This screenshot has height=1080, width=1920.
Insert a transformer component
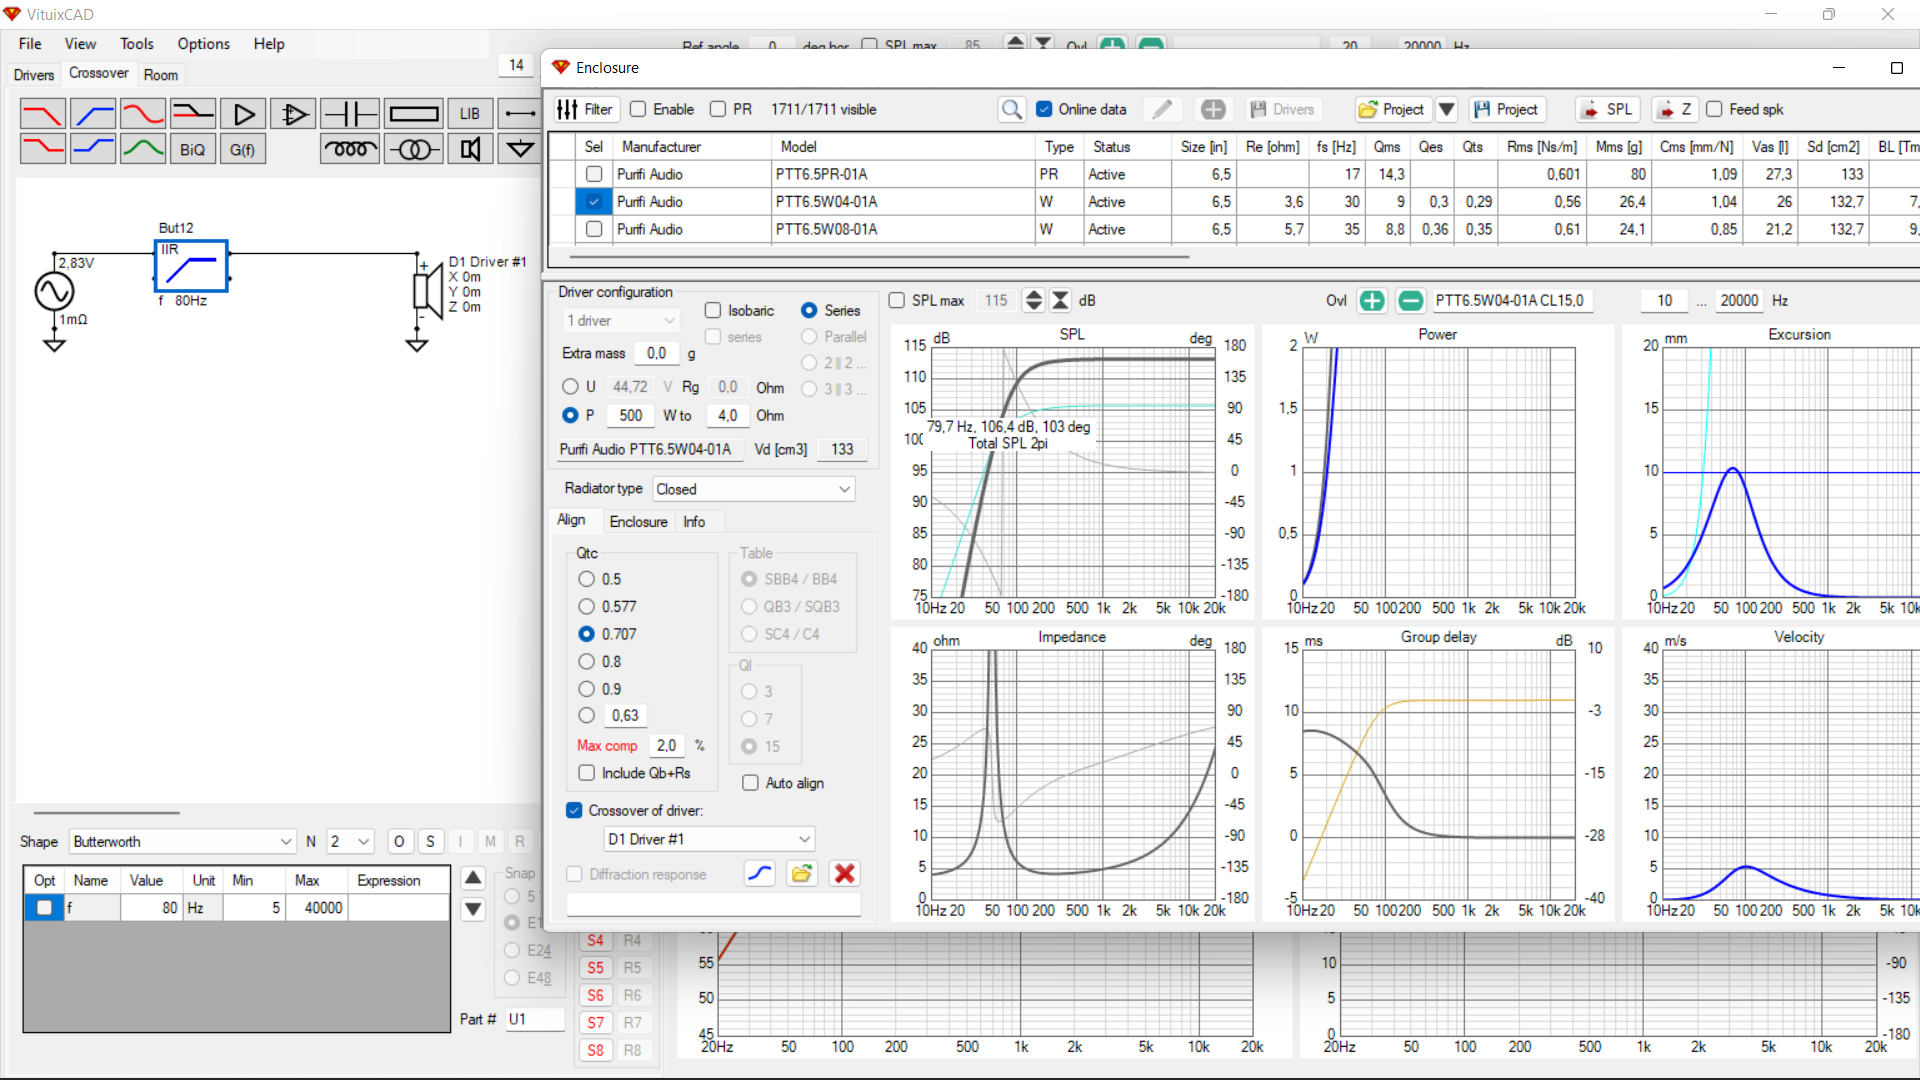413,149
